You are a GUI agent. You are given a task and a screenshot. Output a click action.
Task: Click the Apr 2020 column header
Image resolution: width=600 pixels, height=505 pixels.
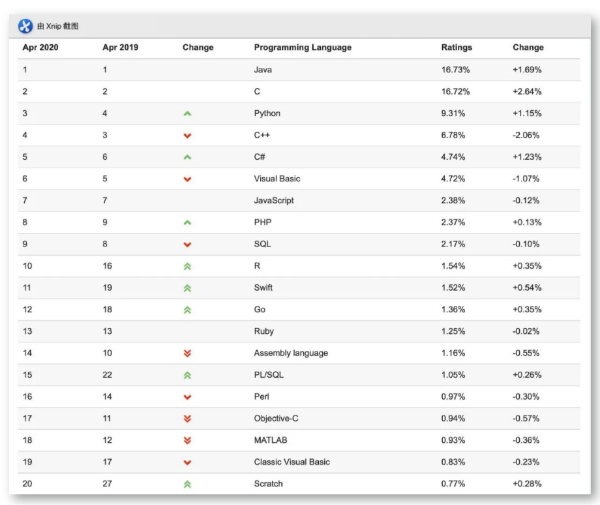pyautogui.click(x=40, y=48)
